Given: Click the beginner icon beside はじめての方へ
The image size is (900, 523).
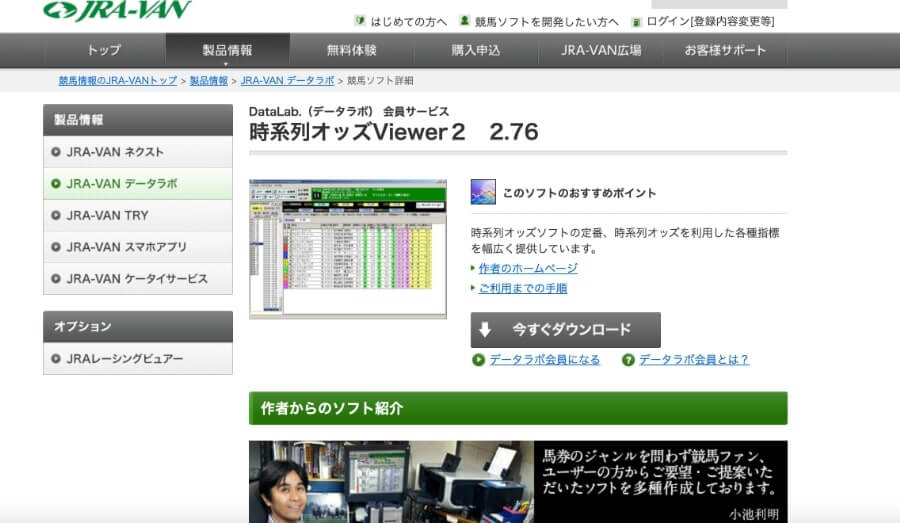Looking at the screenshot, I should [360, 21].
